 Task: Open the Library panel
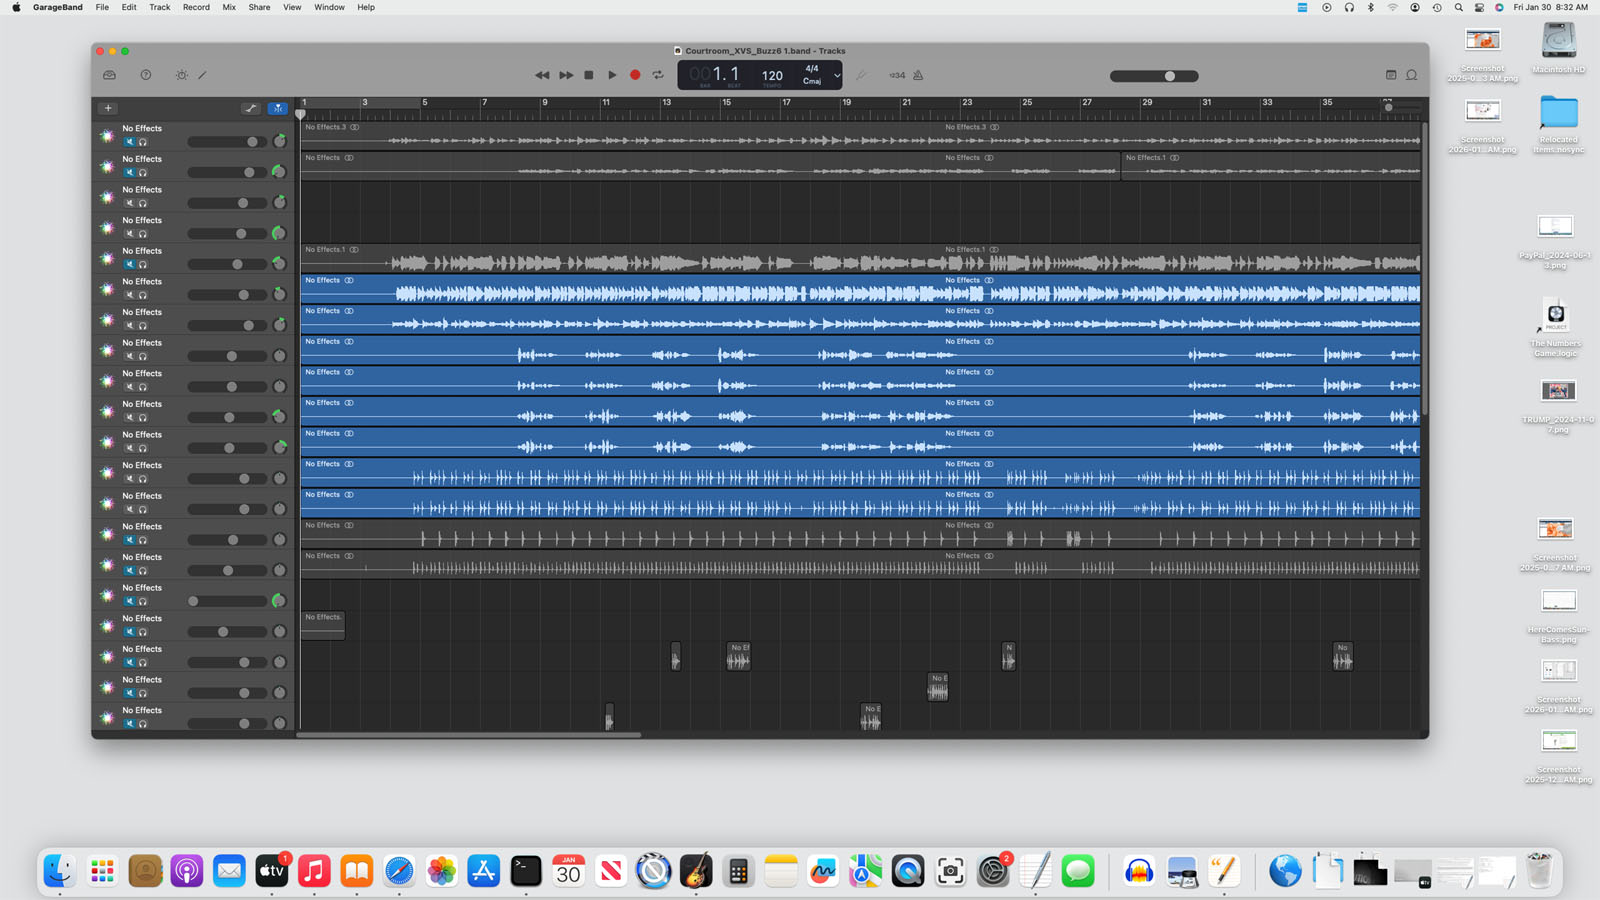click(110, 75)
